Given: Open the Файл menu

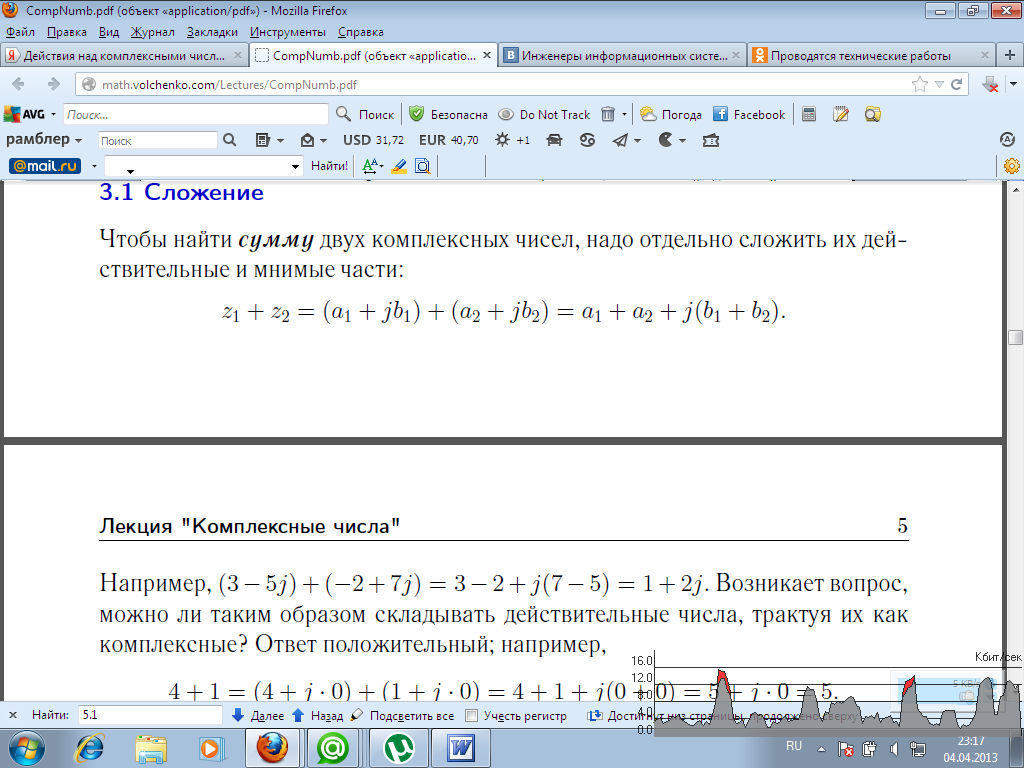Looking at the screenshot, I should [x=20, y=32].
